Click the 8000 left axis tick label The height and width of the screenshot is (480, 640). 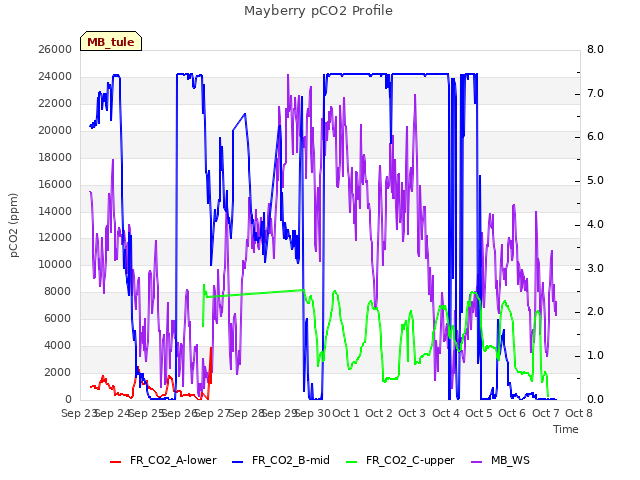(x=58, y=291)
